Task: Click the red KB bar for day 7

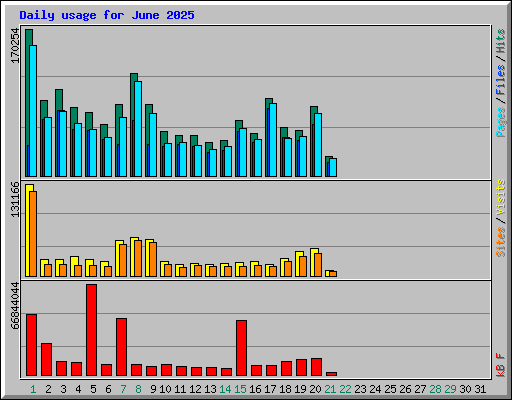Action: 122,347
